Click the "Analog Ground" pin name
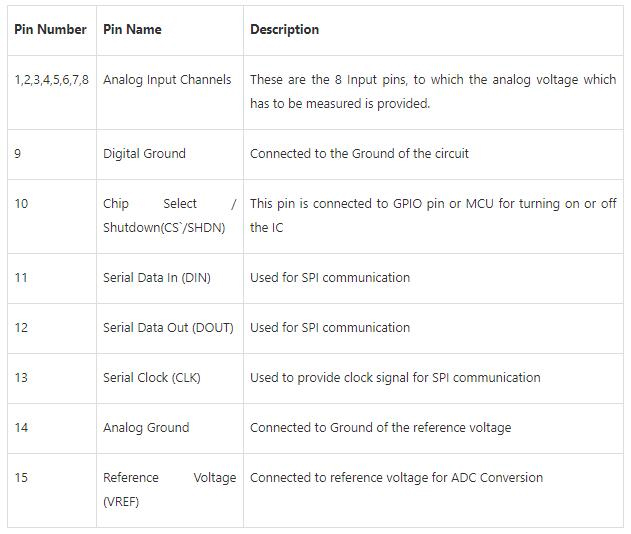 click(x=146, y=427)
